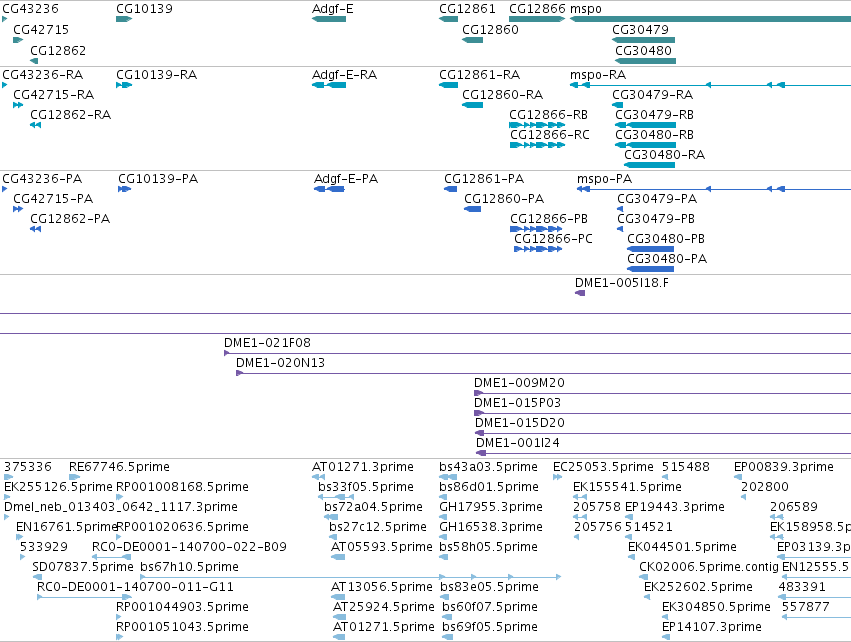The height and width of the screenshot is (642, 851).
Task: Click the CG12866-RB transcript exon glyph
Action: coord(537,125)
